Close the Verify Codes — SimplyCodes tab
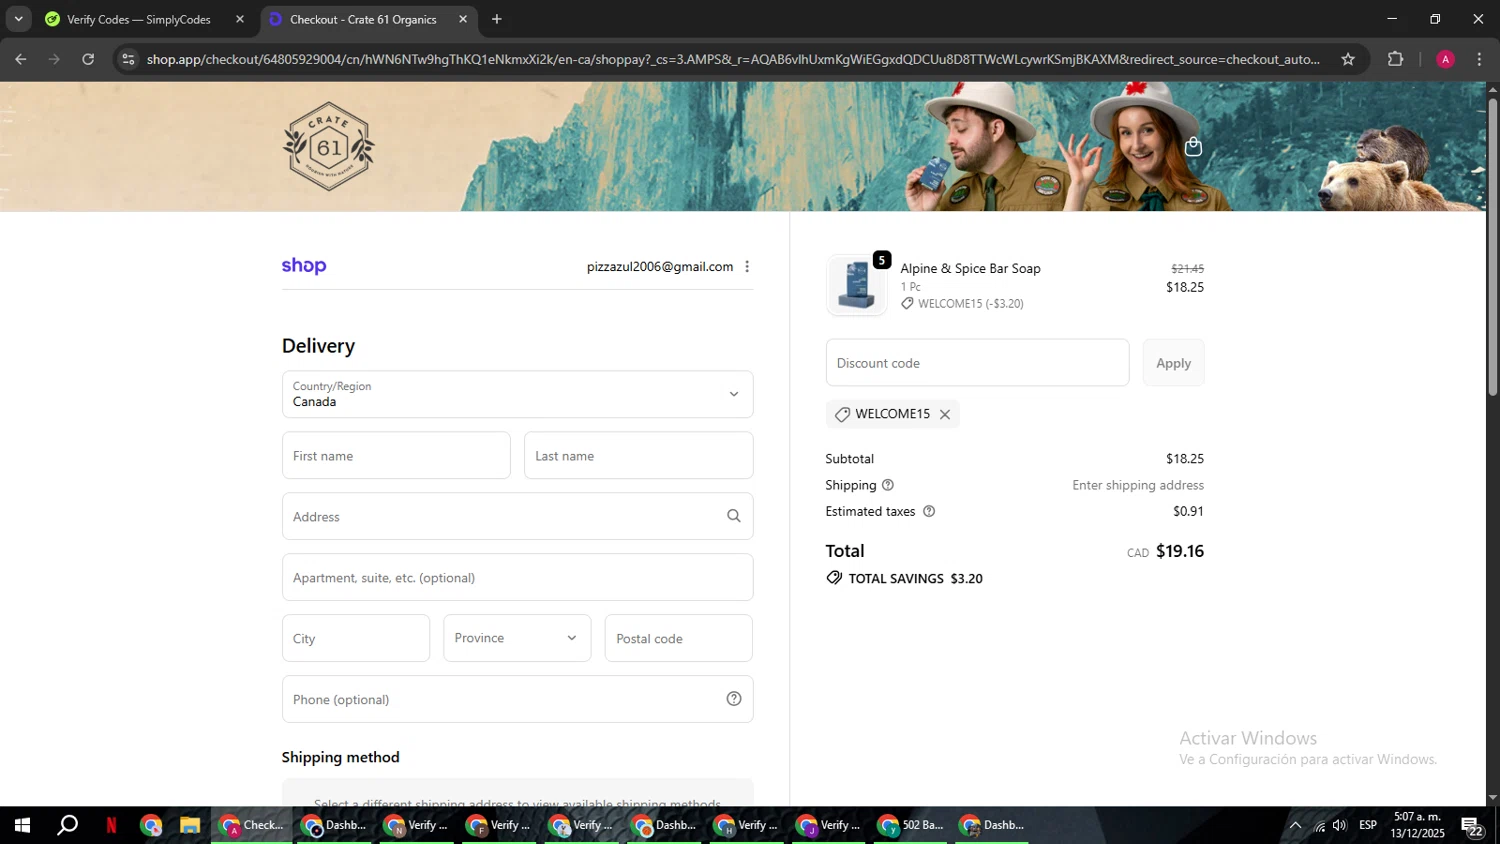This screenshot has height=844, width=1500. click(240, 19)
